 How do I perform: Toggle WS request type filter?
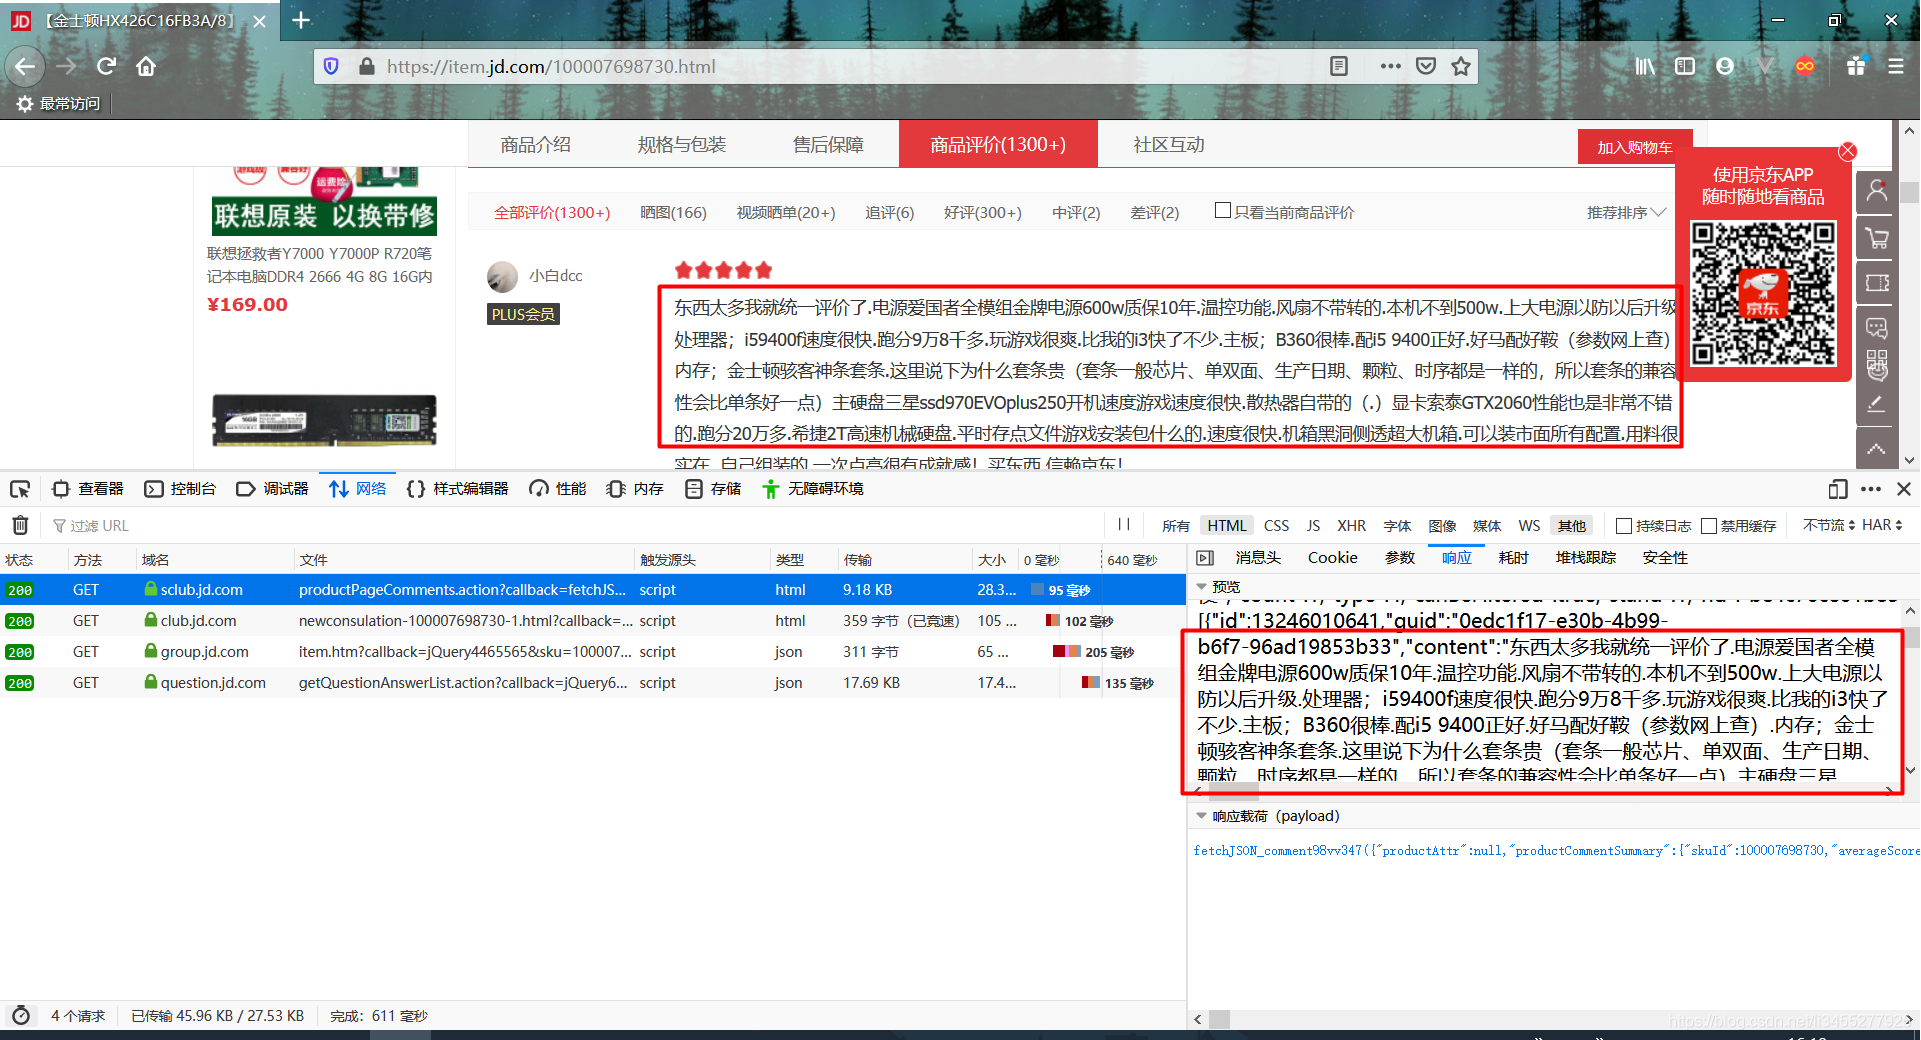(1529, 526)
